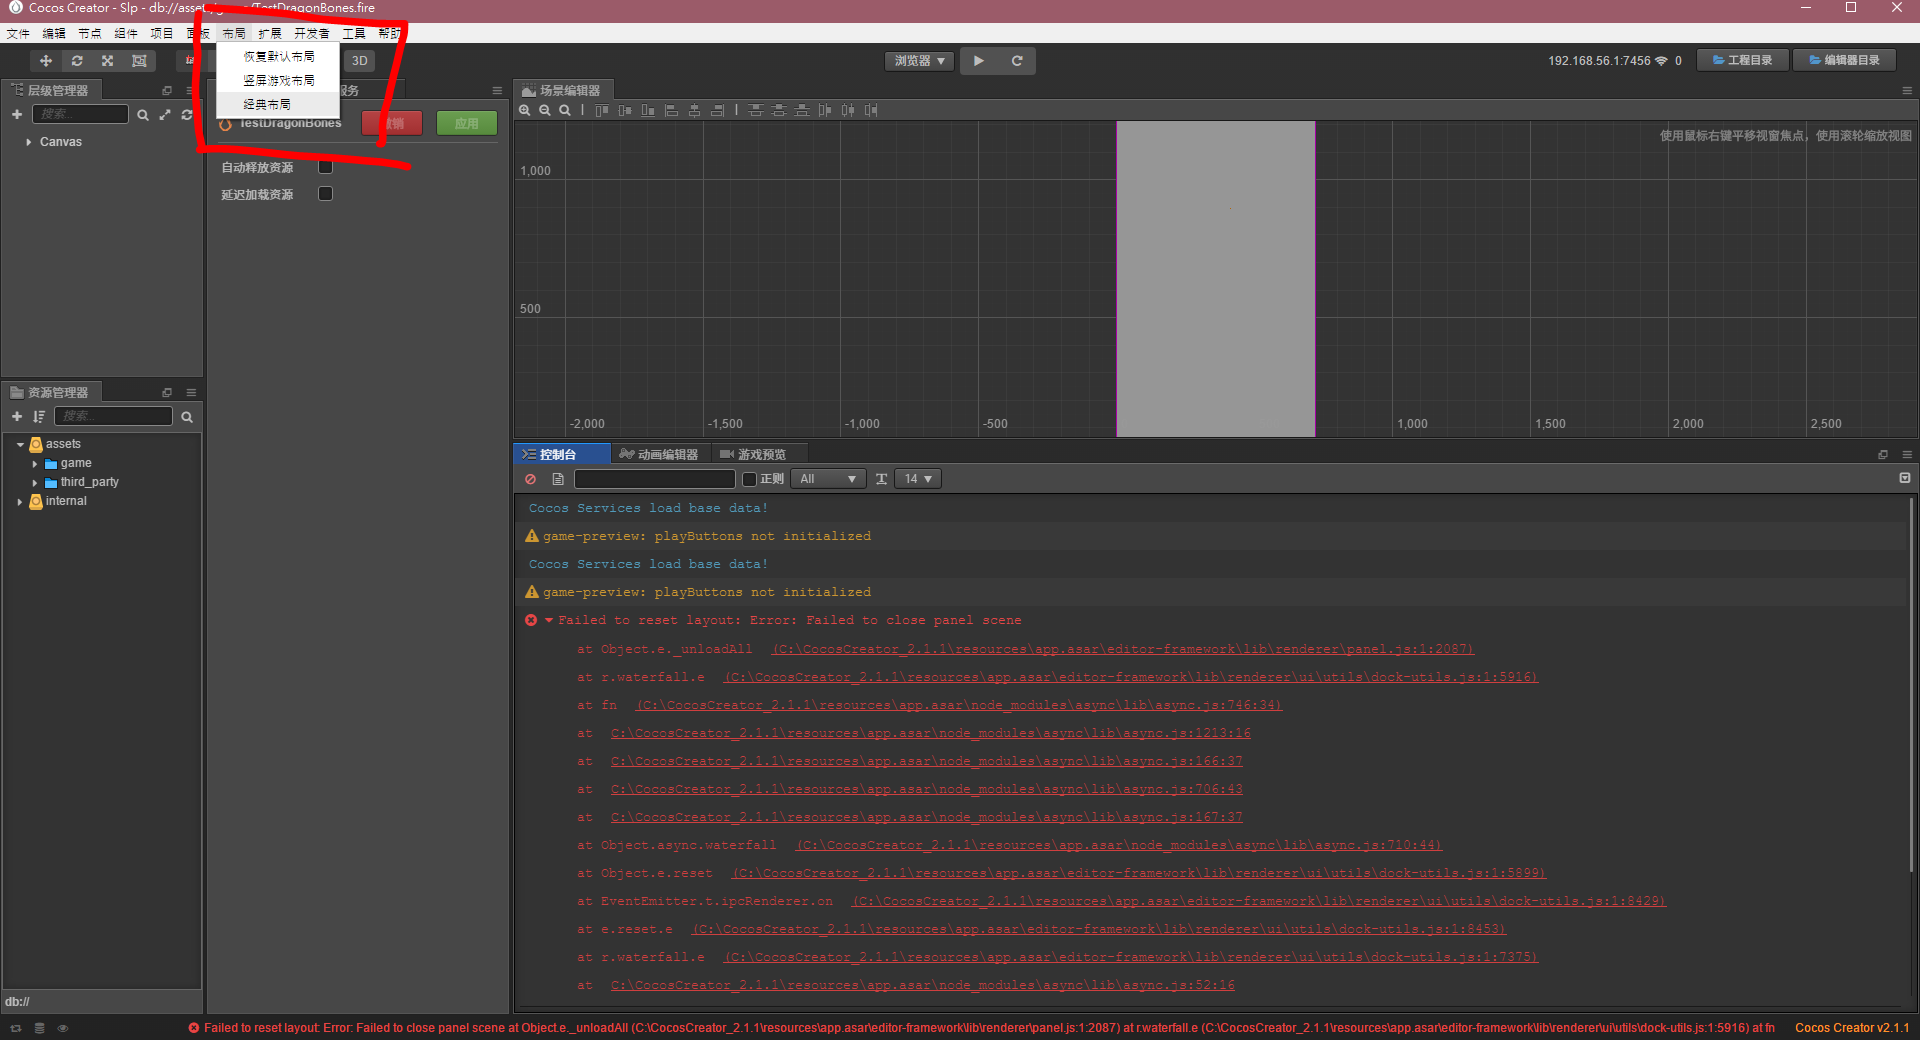Image resolution: width=1920 pixels, height=1040 pixels.
Task: Zoom out of the scene editor
Action: pyautogui.click(x=545, y=110)
